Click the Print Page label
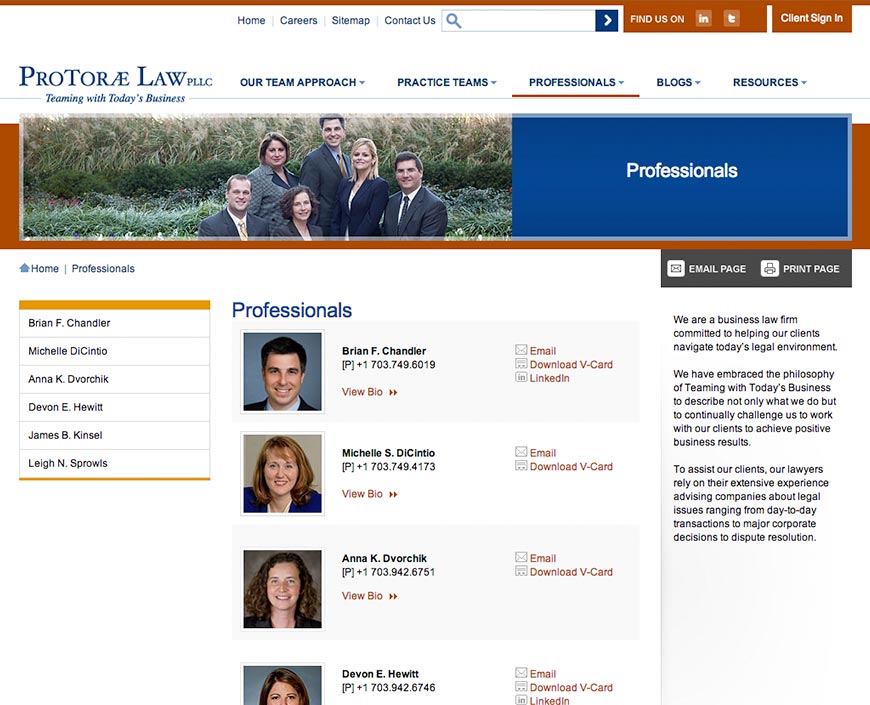 click(x=811, y=269)
